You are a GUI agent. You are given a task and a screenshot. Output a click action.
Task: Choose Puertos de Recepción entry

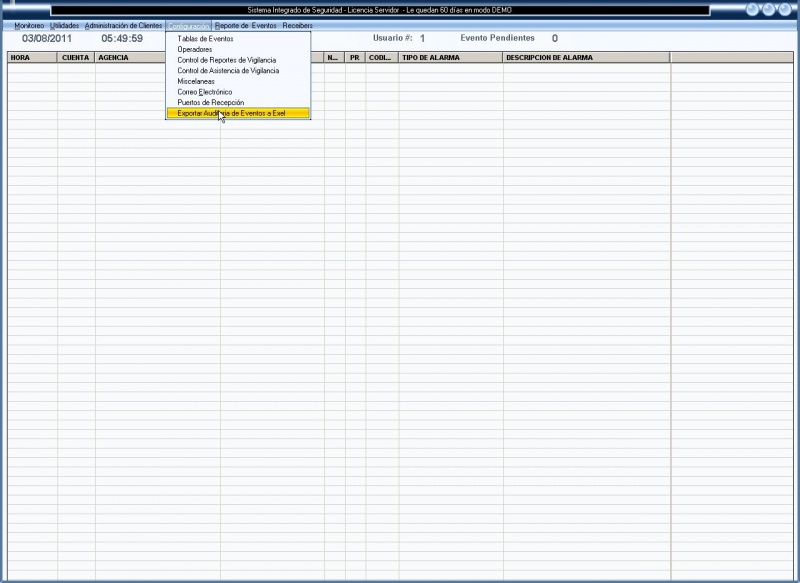click(x=210, y=103)
